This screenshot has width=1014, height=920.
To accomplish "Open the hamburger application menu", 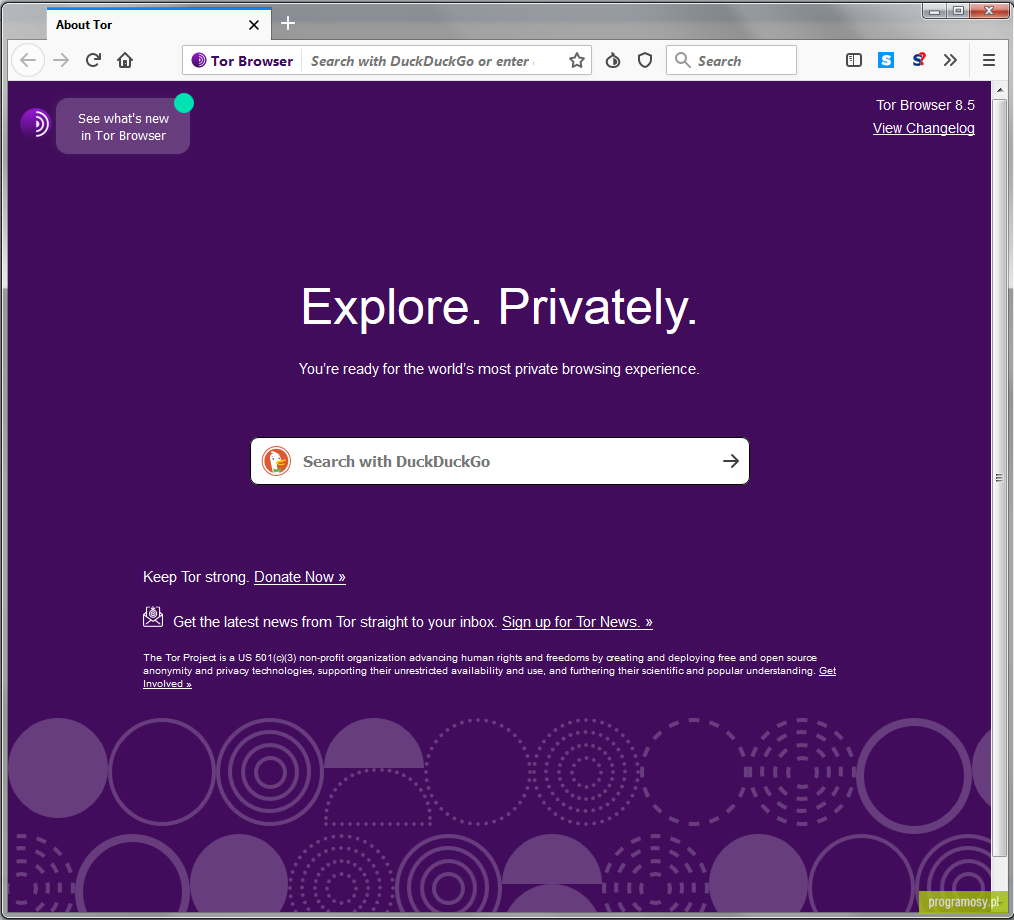I will point(989,60).
